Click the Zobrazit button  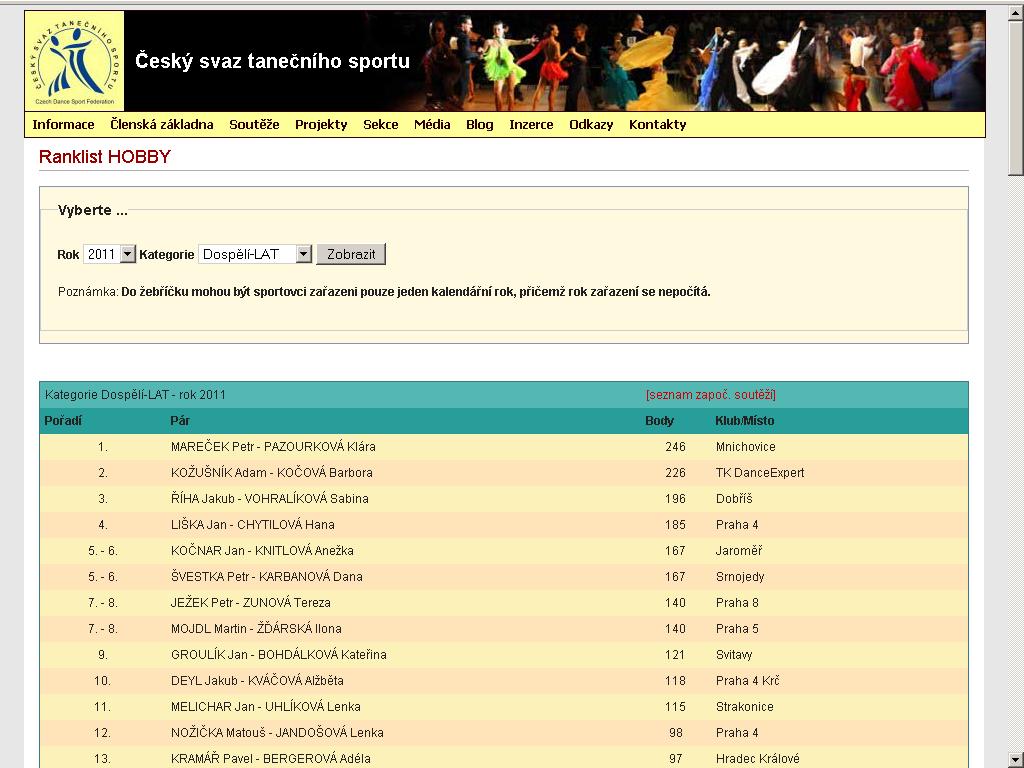(351, 254)
